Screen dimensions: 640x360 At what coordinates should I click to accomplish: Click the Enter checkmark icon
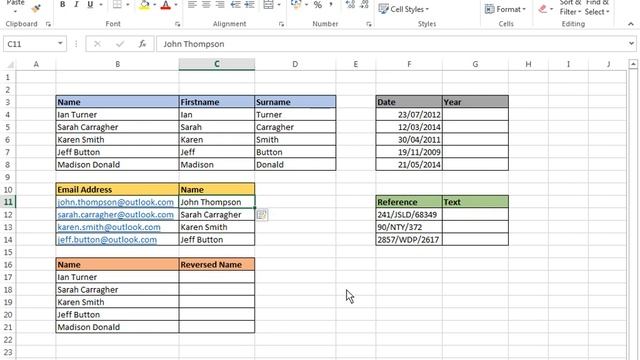(120, 44)
